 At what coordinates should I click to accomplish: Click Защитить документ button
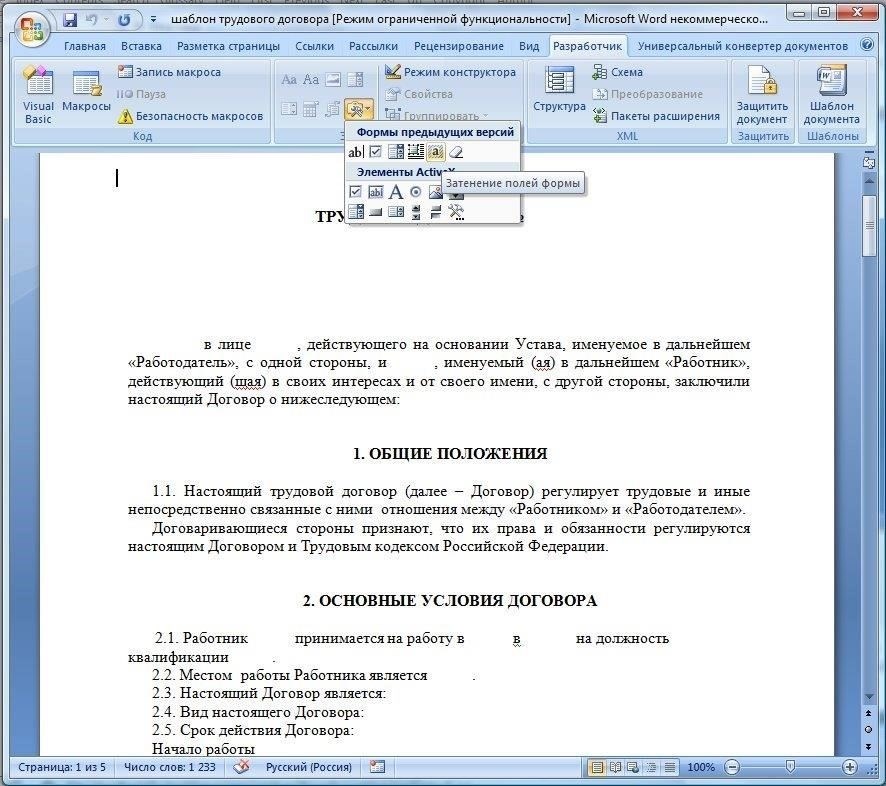pos(762,94)
